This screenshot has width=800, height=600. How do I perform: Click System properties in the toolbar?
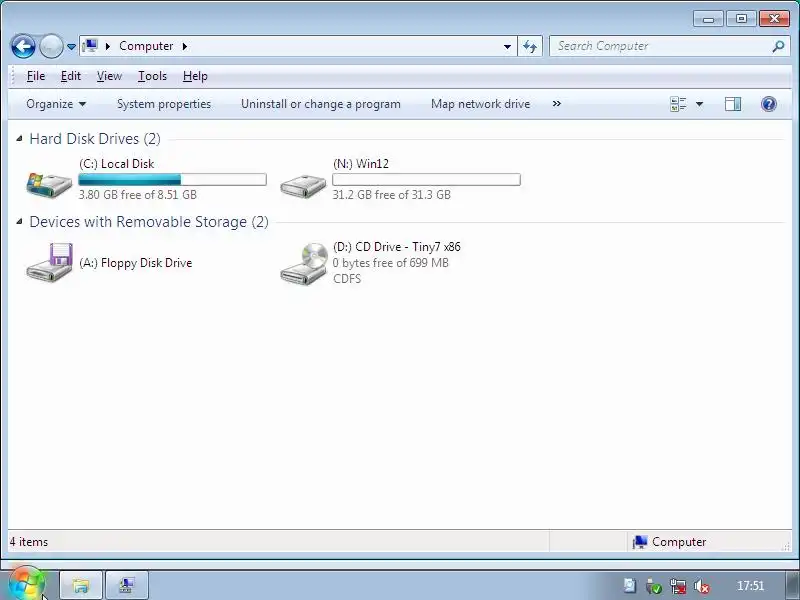click(x=164, y=104)
